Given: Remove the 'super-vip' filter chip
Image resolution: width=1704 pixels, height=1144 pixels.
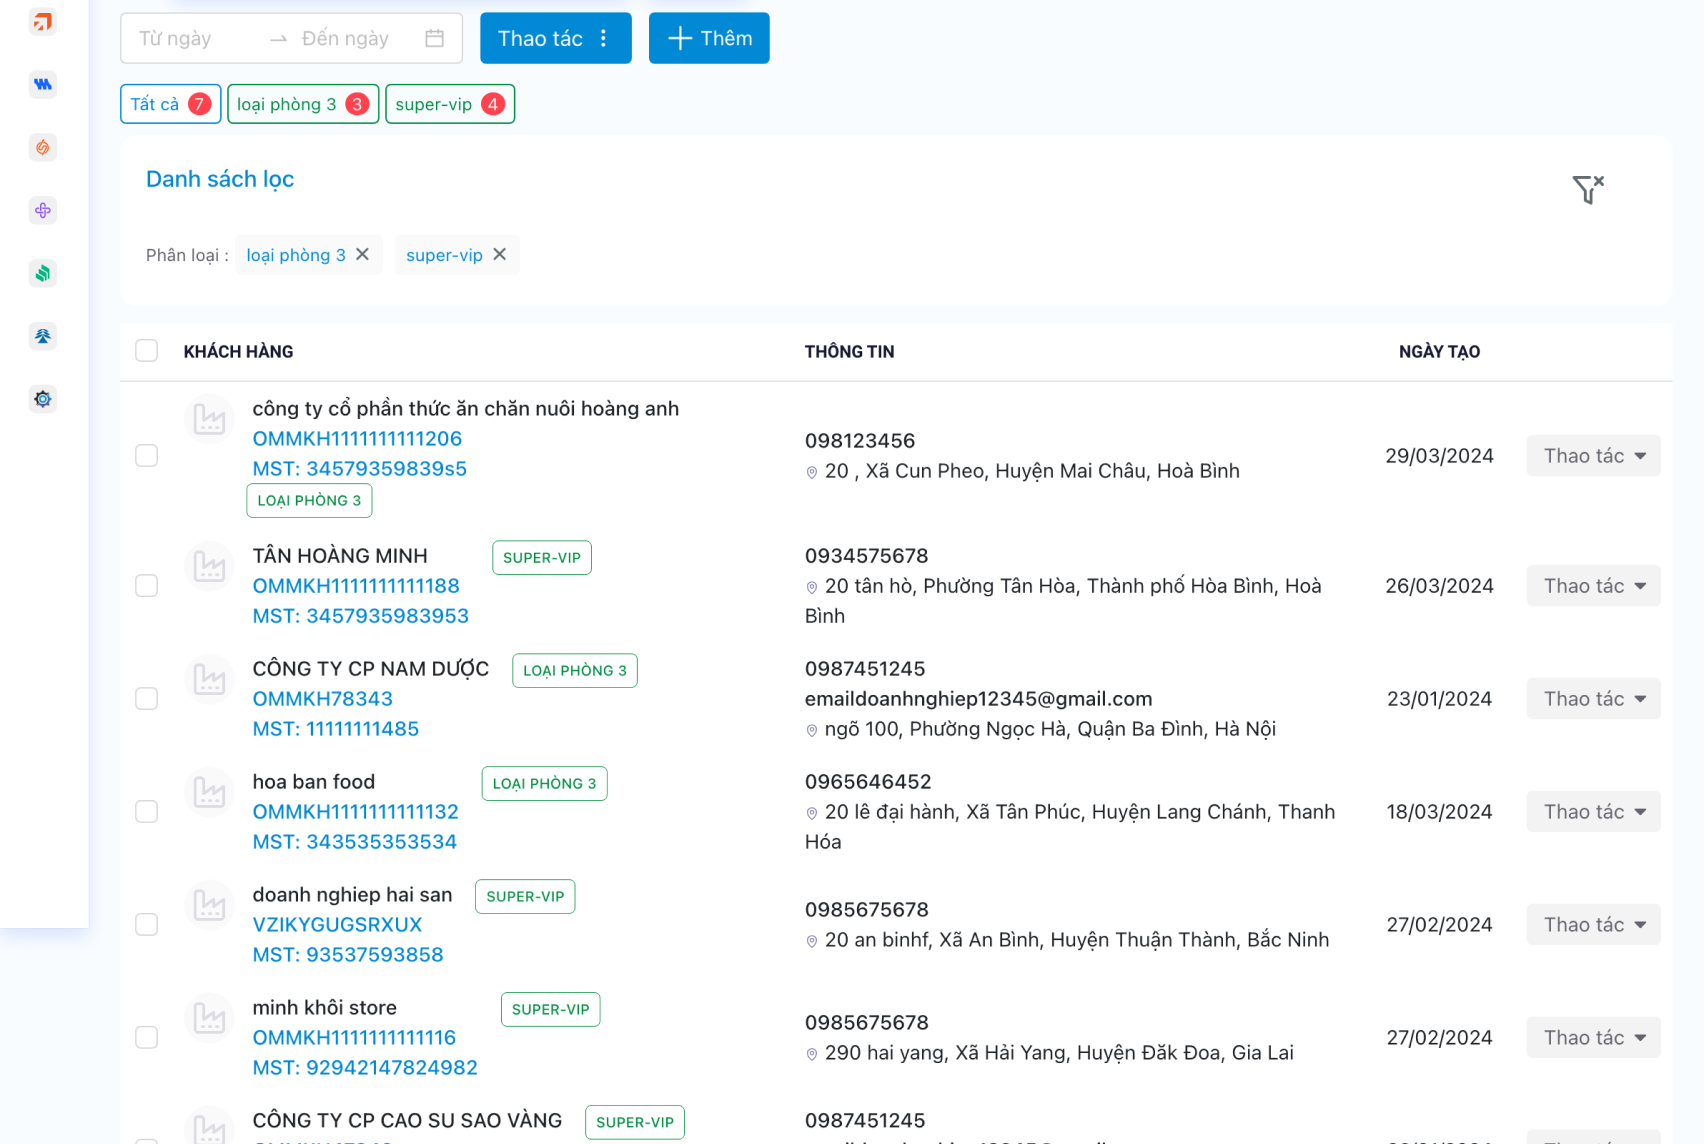Looking at the screenshot, I should pos(500,255).
